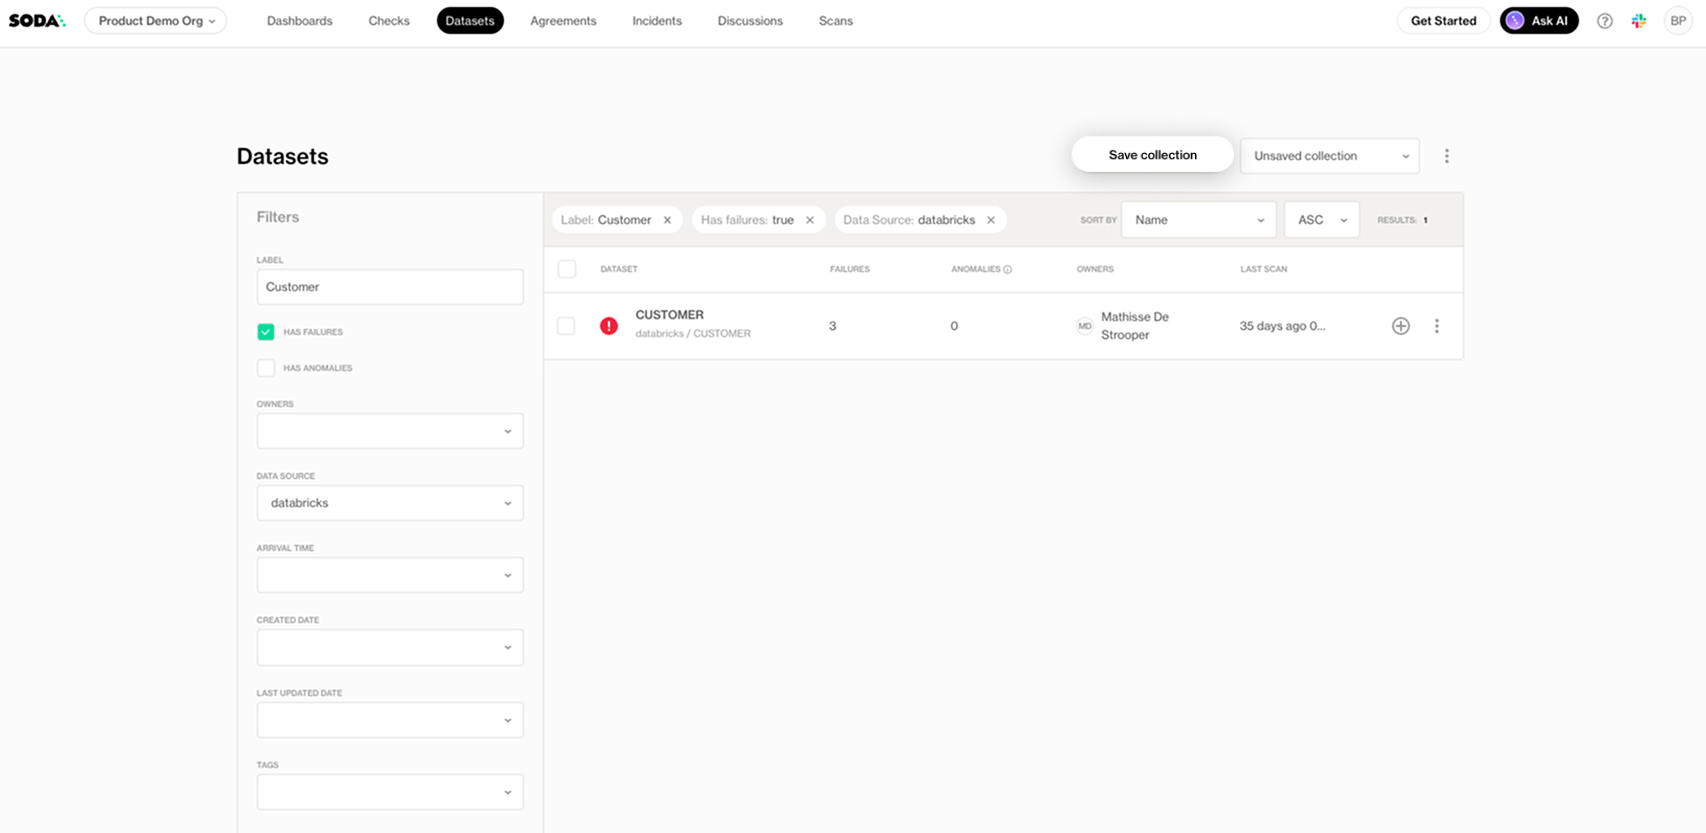This screenshot has height=833, width=1706.
Task: Click the red failure status icon
Action: [x=609, y=326]
